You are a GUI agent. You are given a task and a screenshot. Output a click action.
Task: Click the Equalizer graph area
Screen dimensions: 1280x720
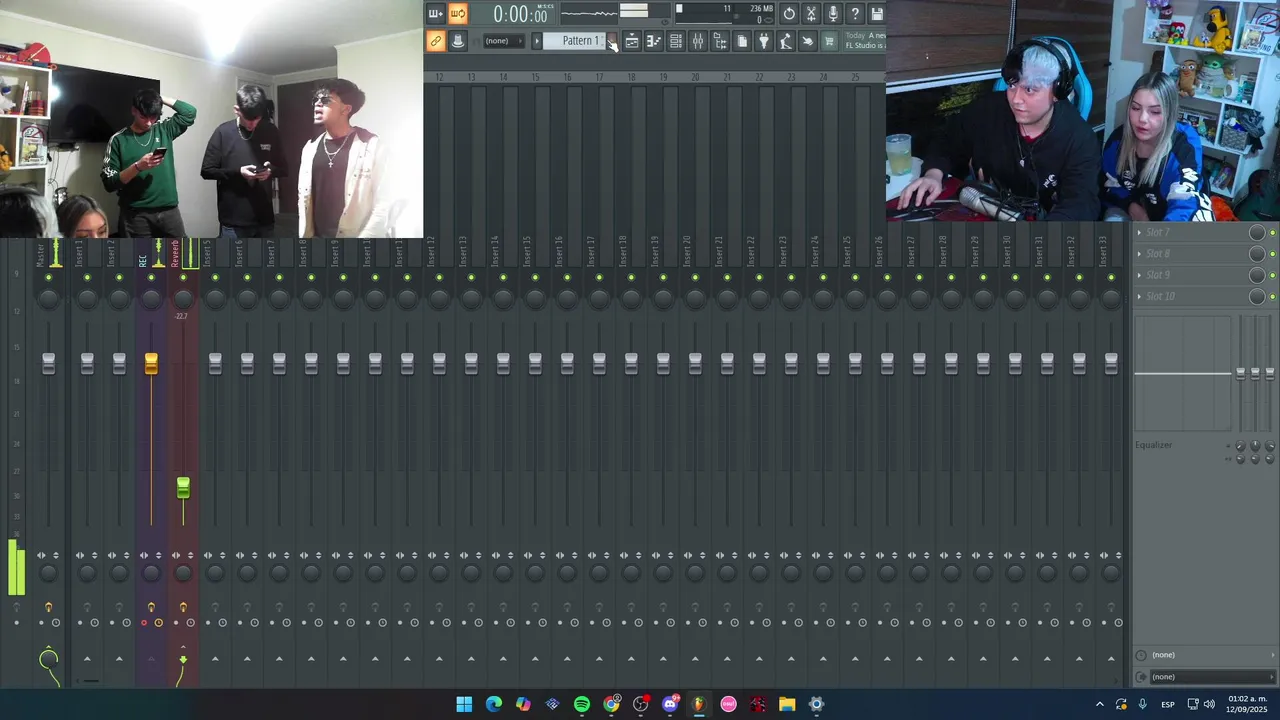[x=1183, y=374]
